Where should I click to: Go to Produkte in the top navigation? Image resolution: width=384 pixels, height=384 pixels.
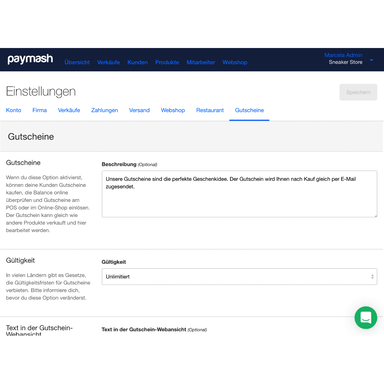point(167,62)
